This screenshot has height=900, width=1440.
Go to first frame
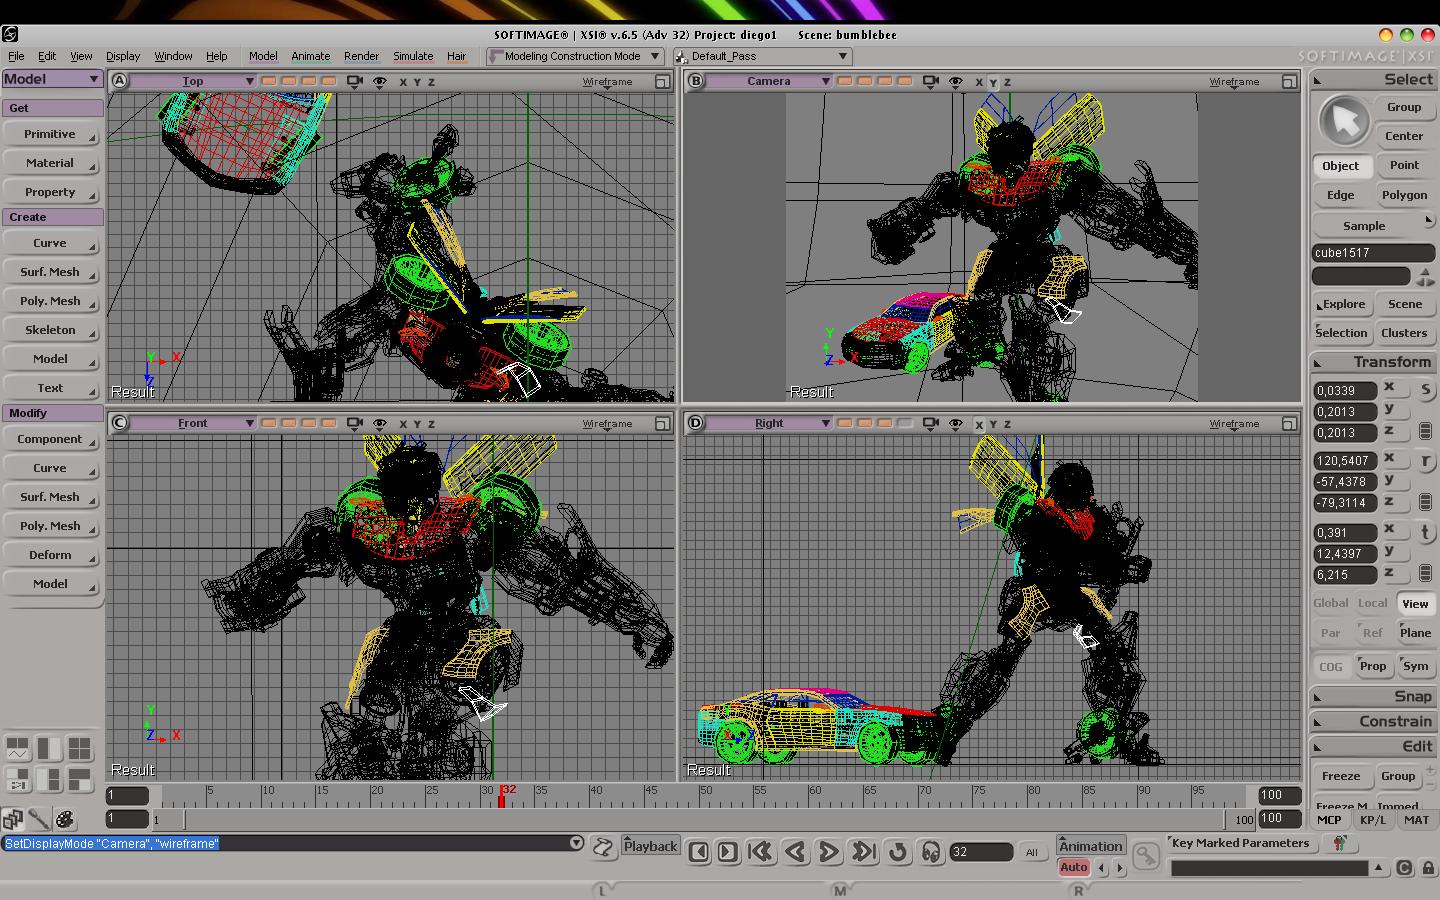(x=761, y=851)
